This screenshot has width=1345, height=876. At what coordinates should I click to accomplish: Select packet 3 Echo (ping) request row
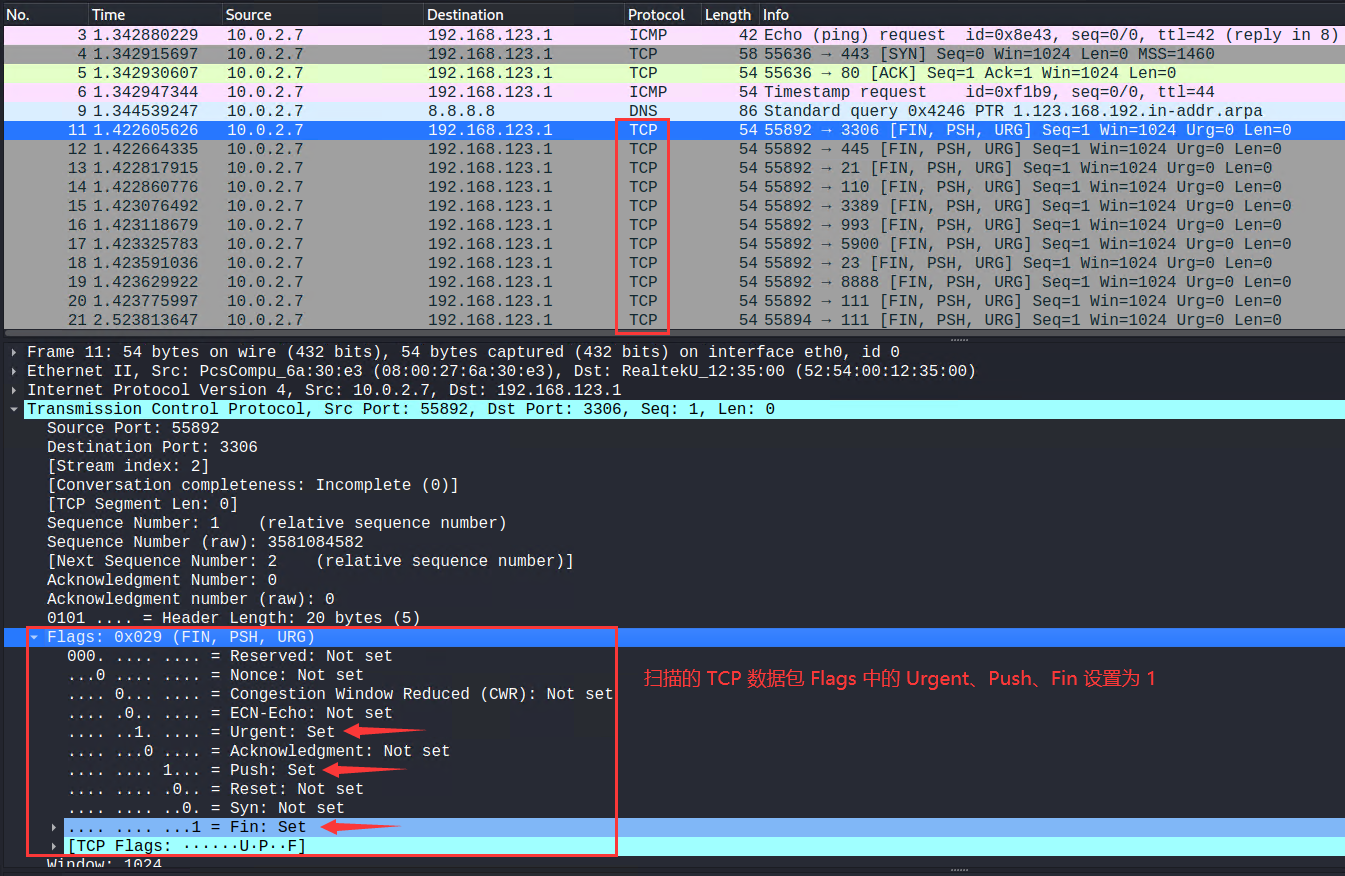(672, 35)
